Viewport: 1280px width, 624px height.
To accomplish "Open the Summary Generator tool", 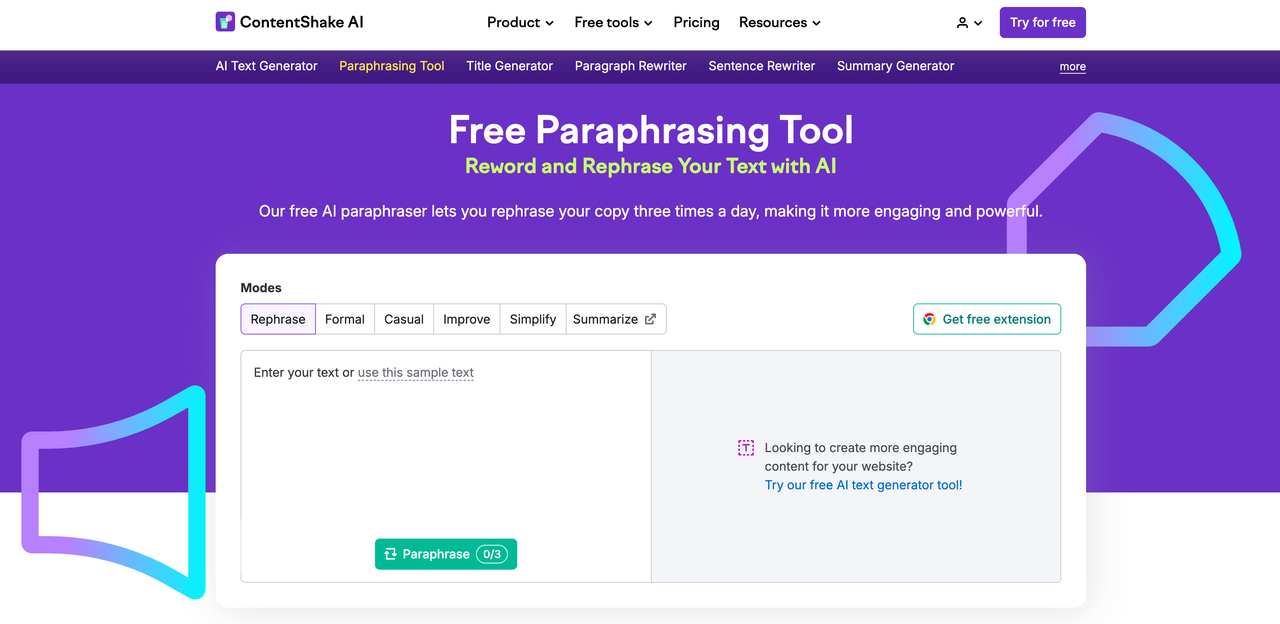I will pos(895,66).
